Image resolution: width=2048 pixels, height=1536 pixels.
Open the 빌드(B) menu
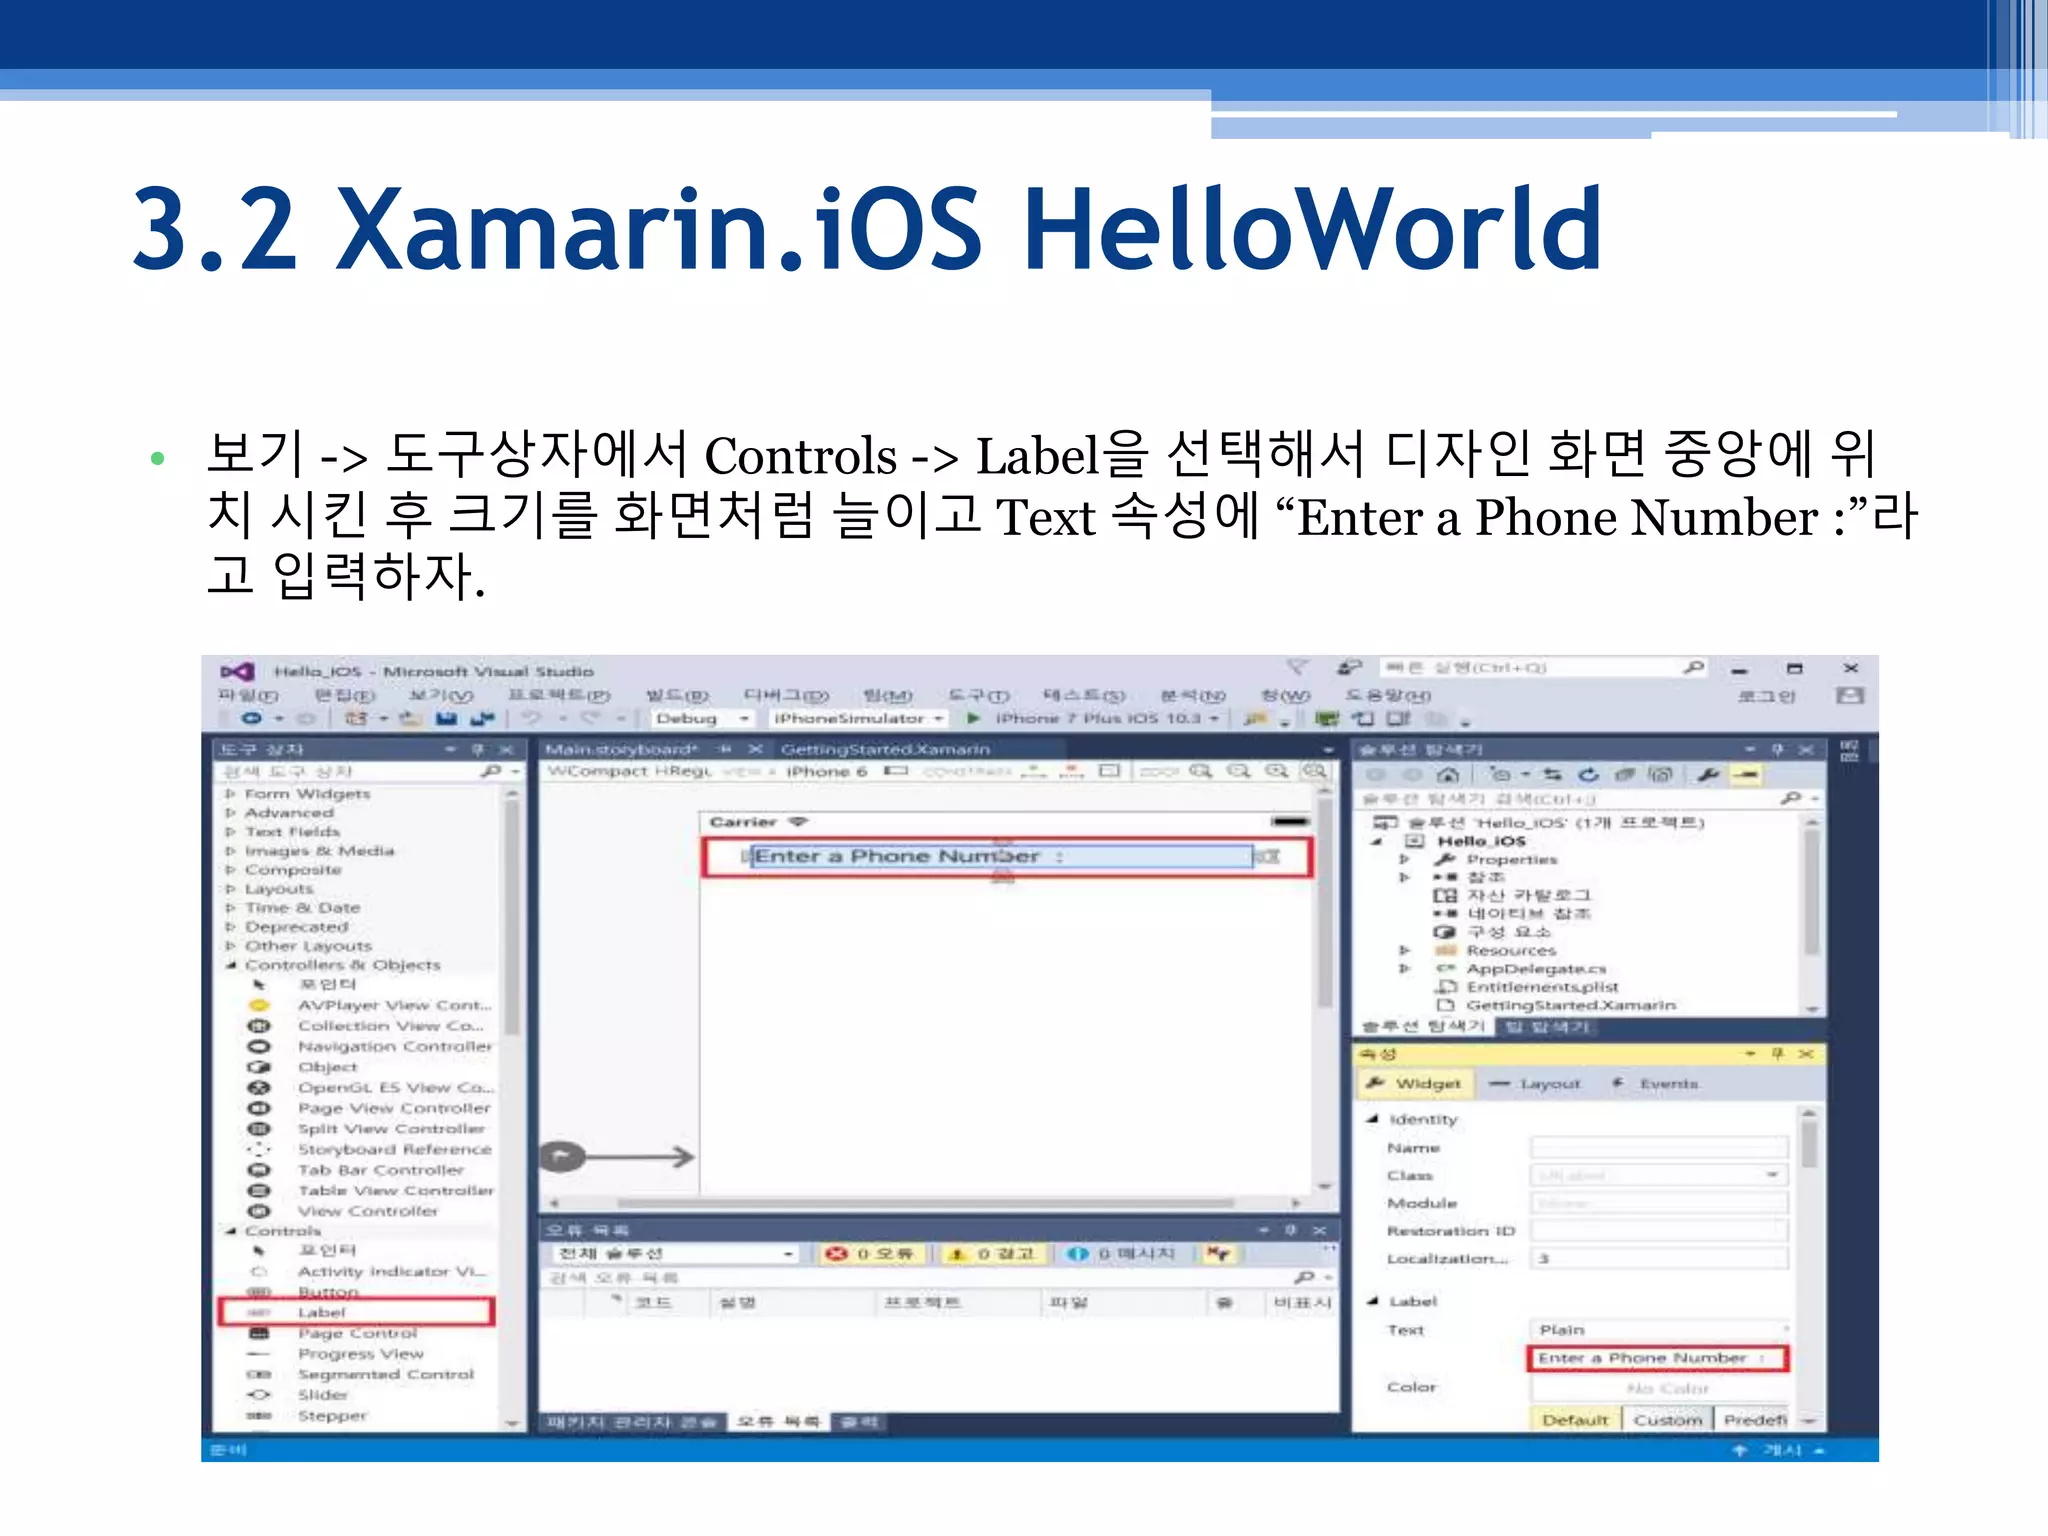tap(676, 695)
